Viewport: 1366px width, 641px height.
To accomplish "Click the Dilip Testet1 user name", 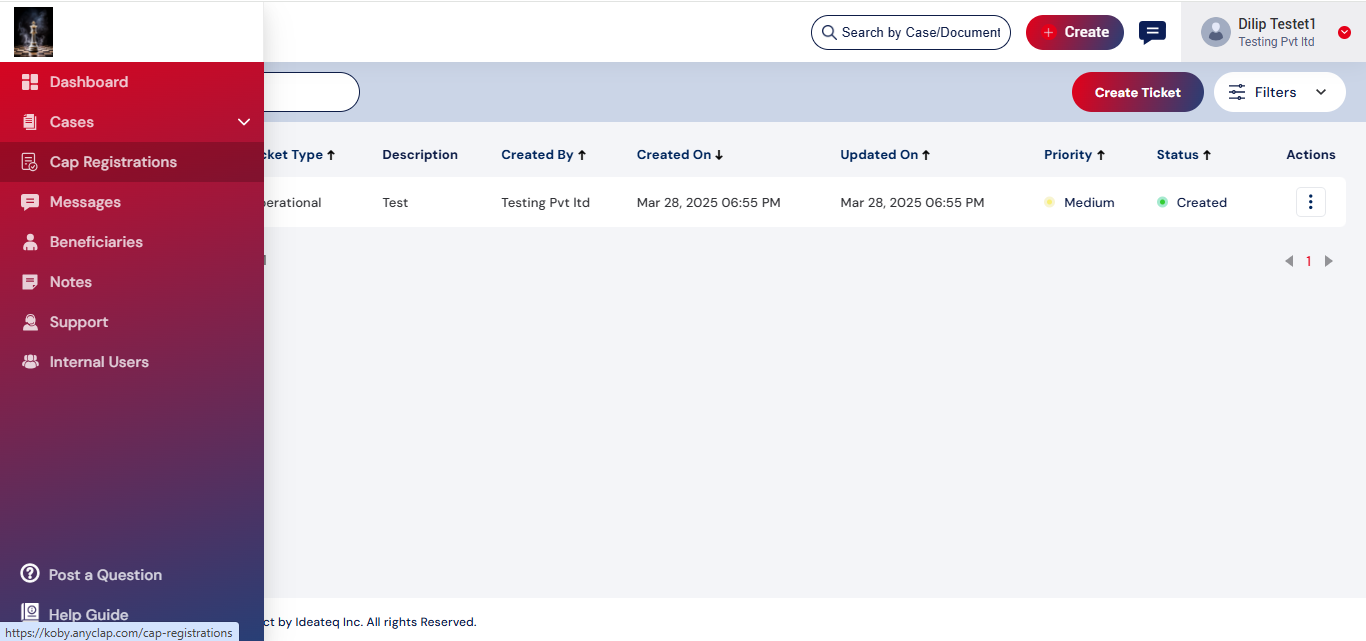I will coord(1277,24).
